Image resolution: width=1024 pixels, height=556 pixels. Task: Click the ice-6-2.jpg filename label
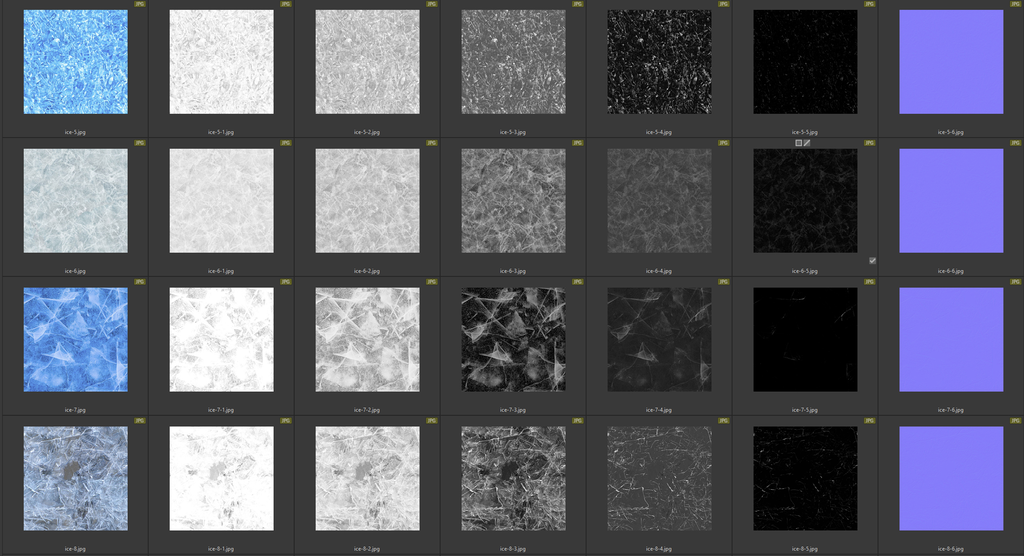click(x=367, y=271)
